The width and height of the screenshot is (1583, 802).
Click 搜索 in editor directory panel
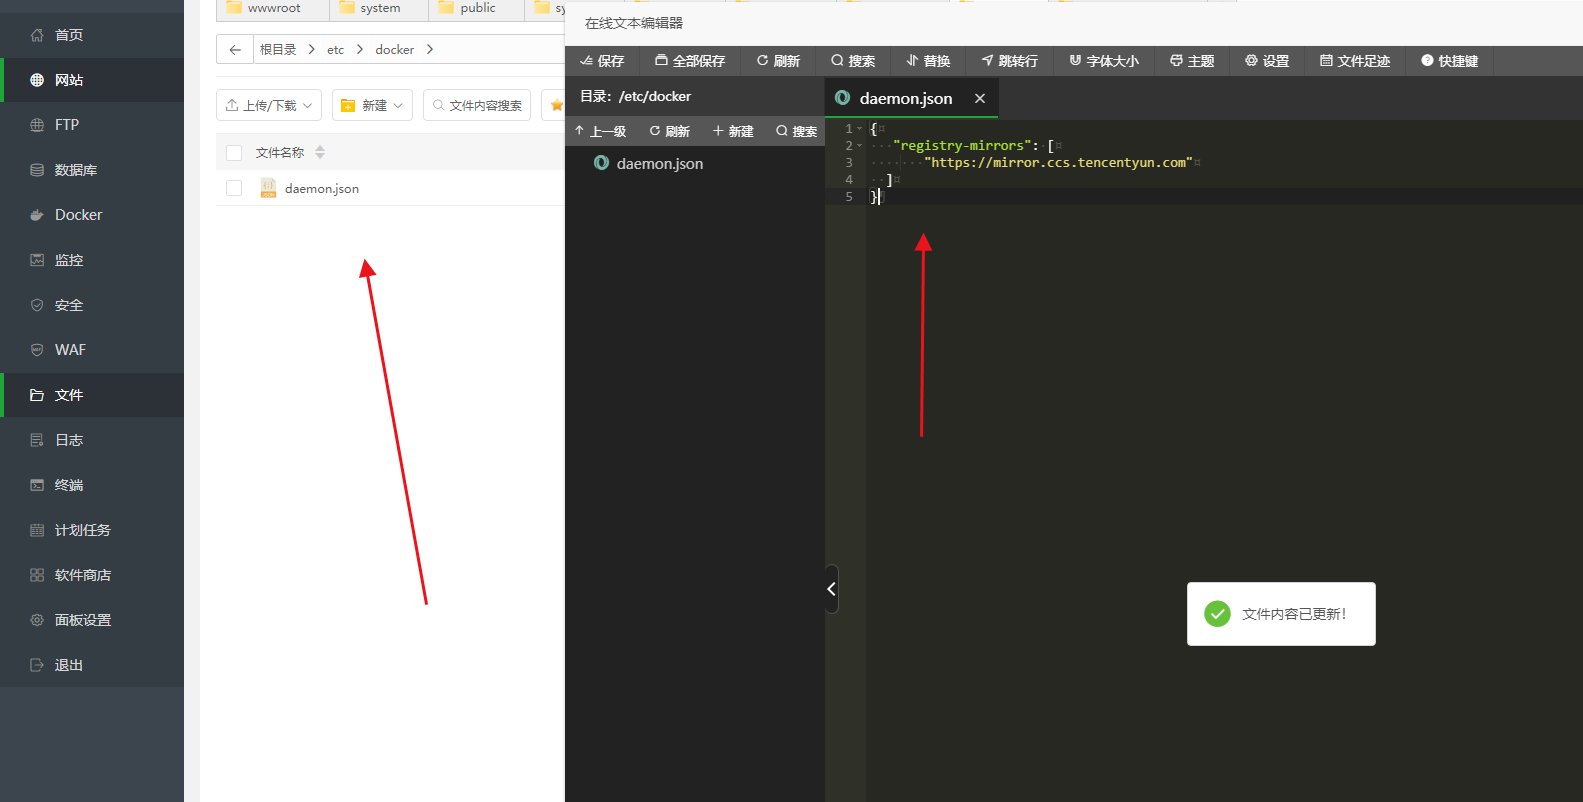pyautogui.click(x=797, y=131)
